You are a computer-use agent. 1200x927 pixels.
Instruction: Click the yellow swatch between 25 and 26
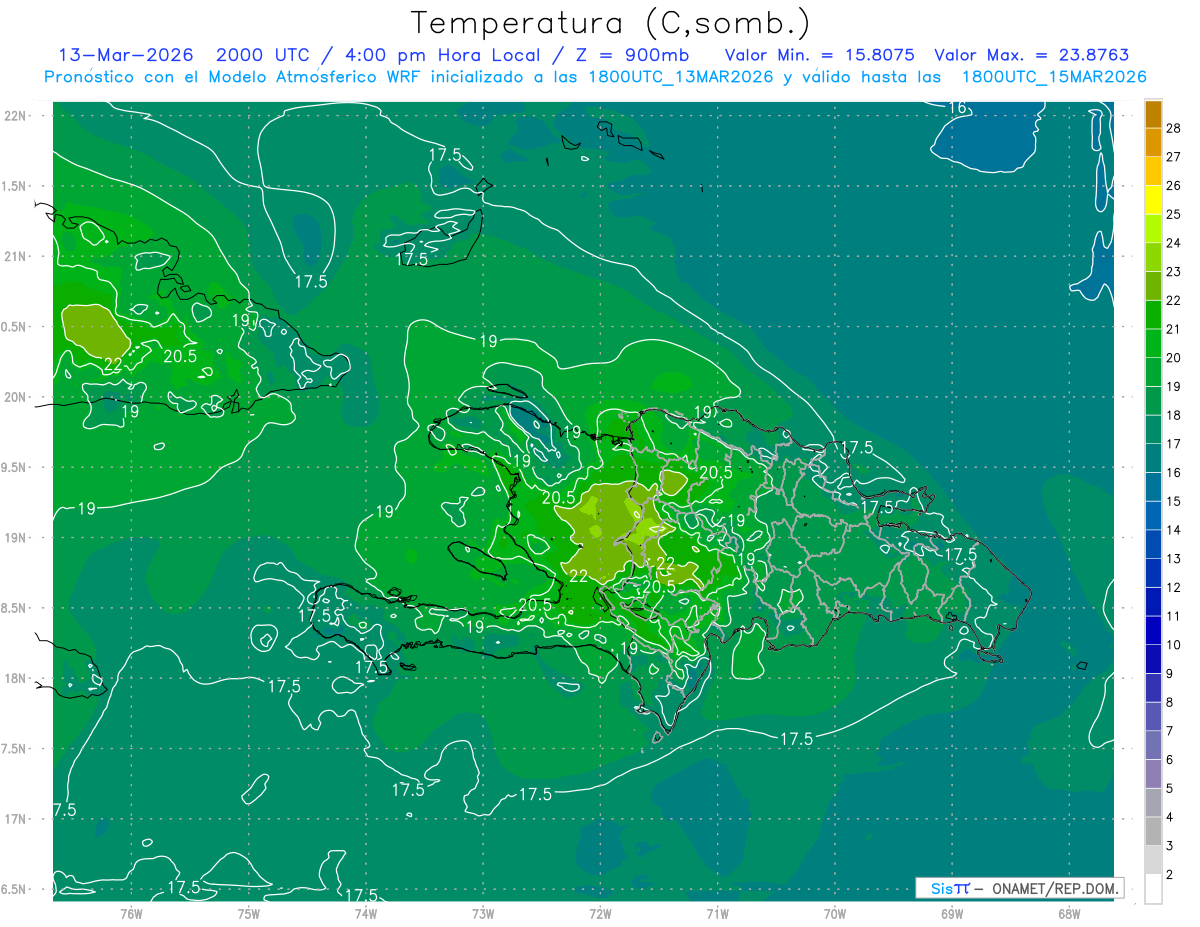coord(1153,200)
